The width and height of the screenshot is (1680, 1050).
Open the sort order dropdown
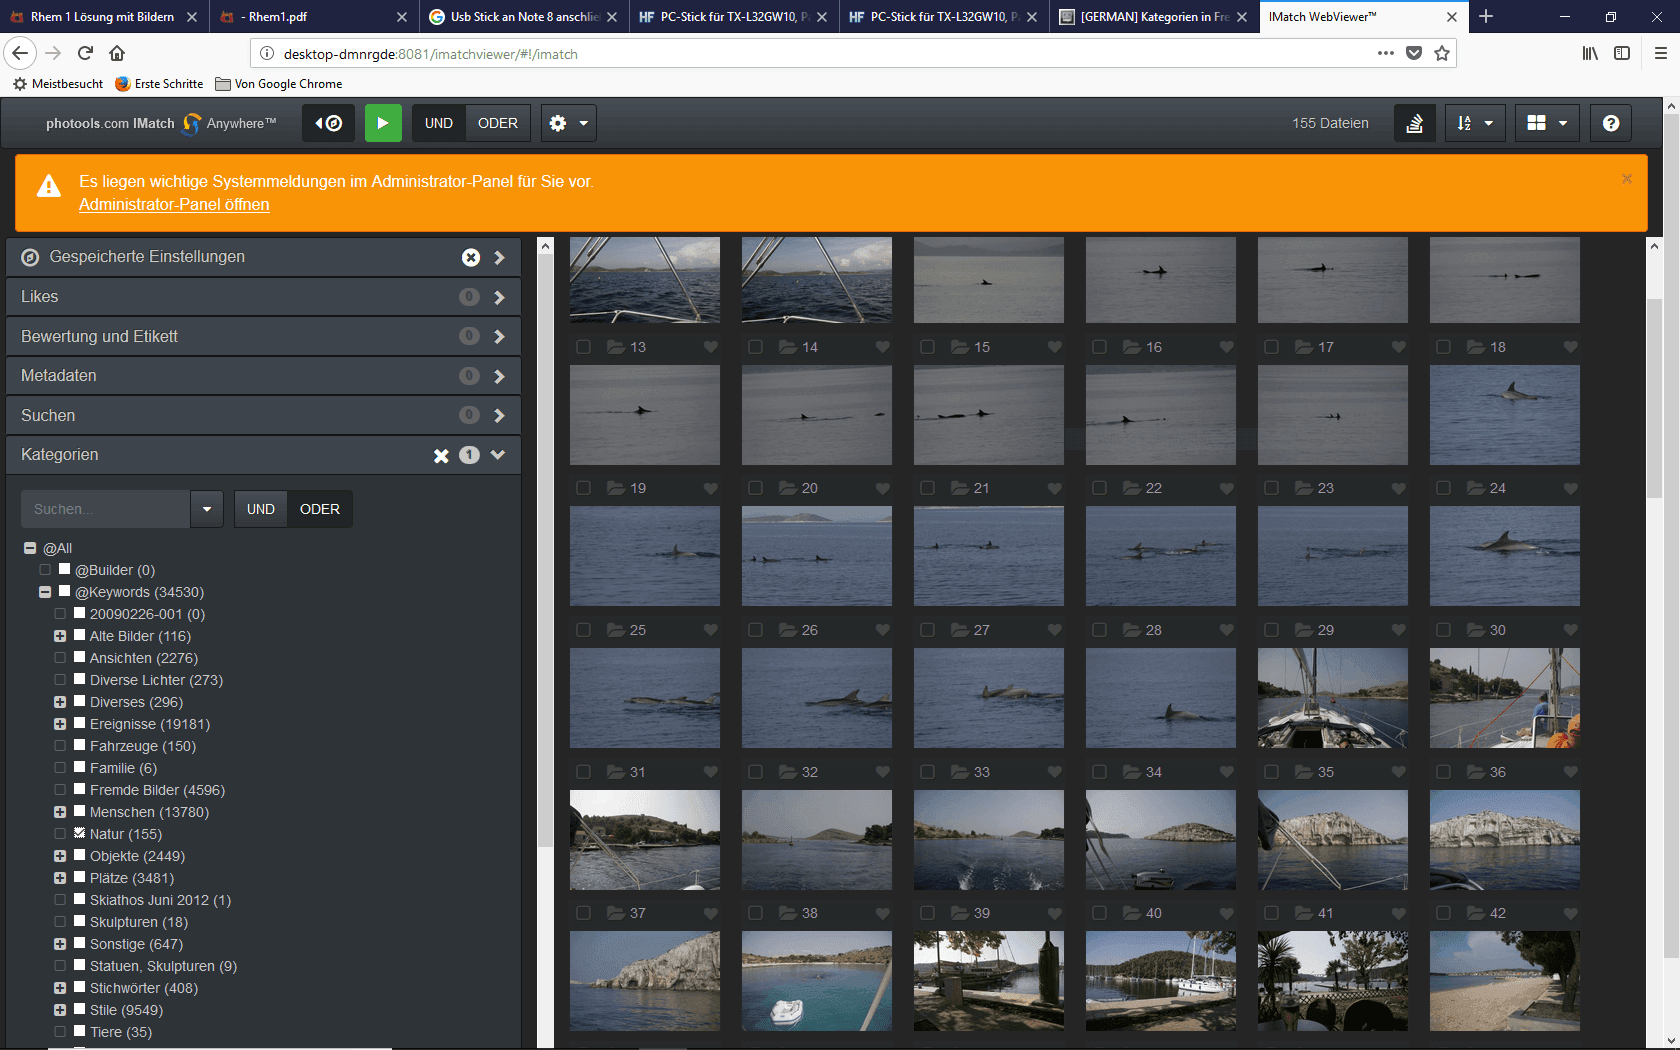point(1475,123)
